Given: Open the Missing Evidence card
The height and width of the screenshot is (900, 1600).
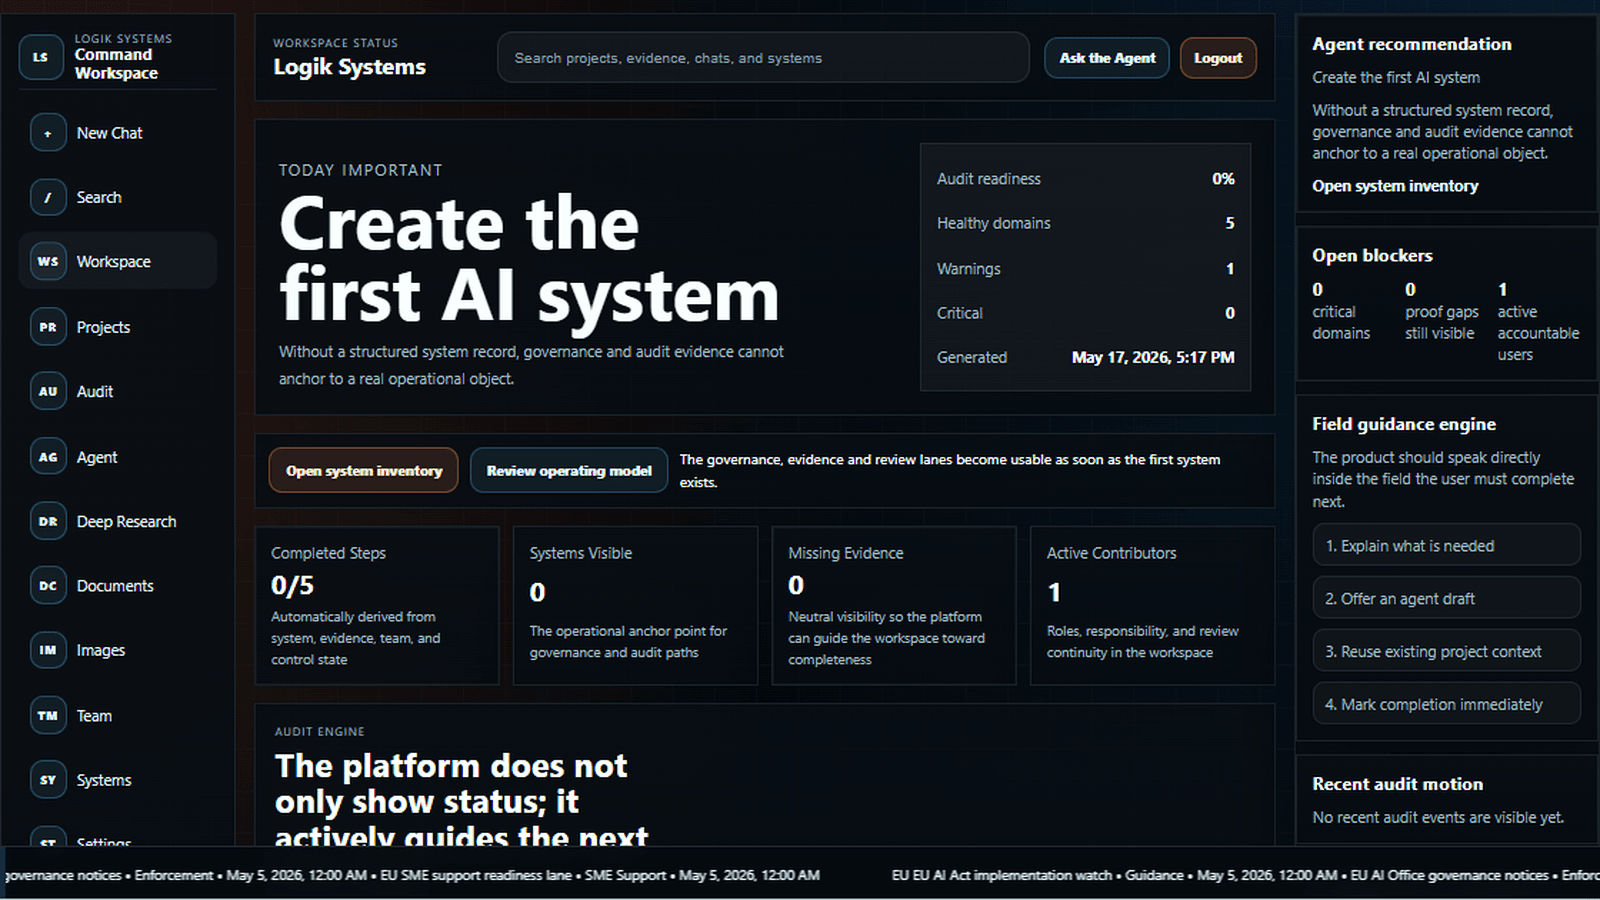Looking at the screenshot, I should click(894, 606).
